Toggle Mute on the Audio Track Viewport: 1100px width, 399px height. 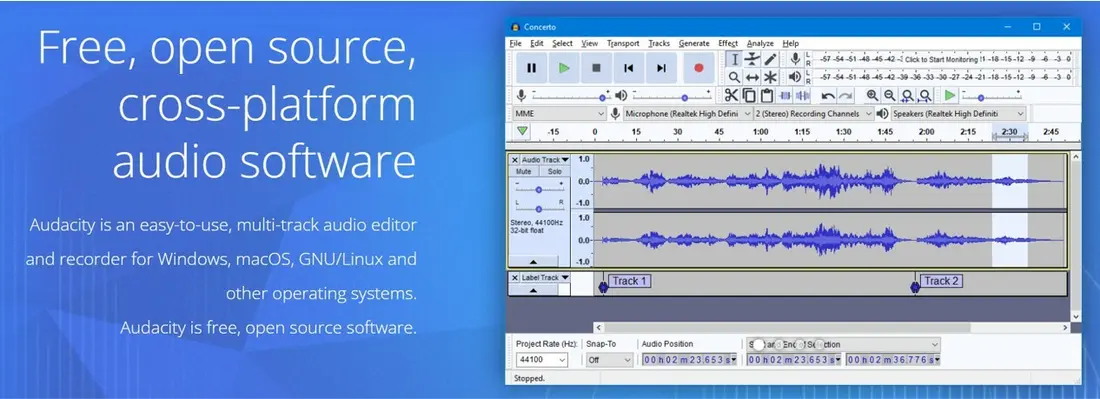523,172
